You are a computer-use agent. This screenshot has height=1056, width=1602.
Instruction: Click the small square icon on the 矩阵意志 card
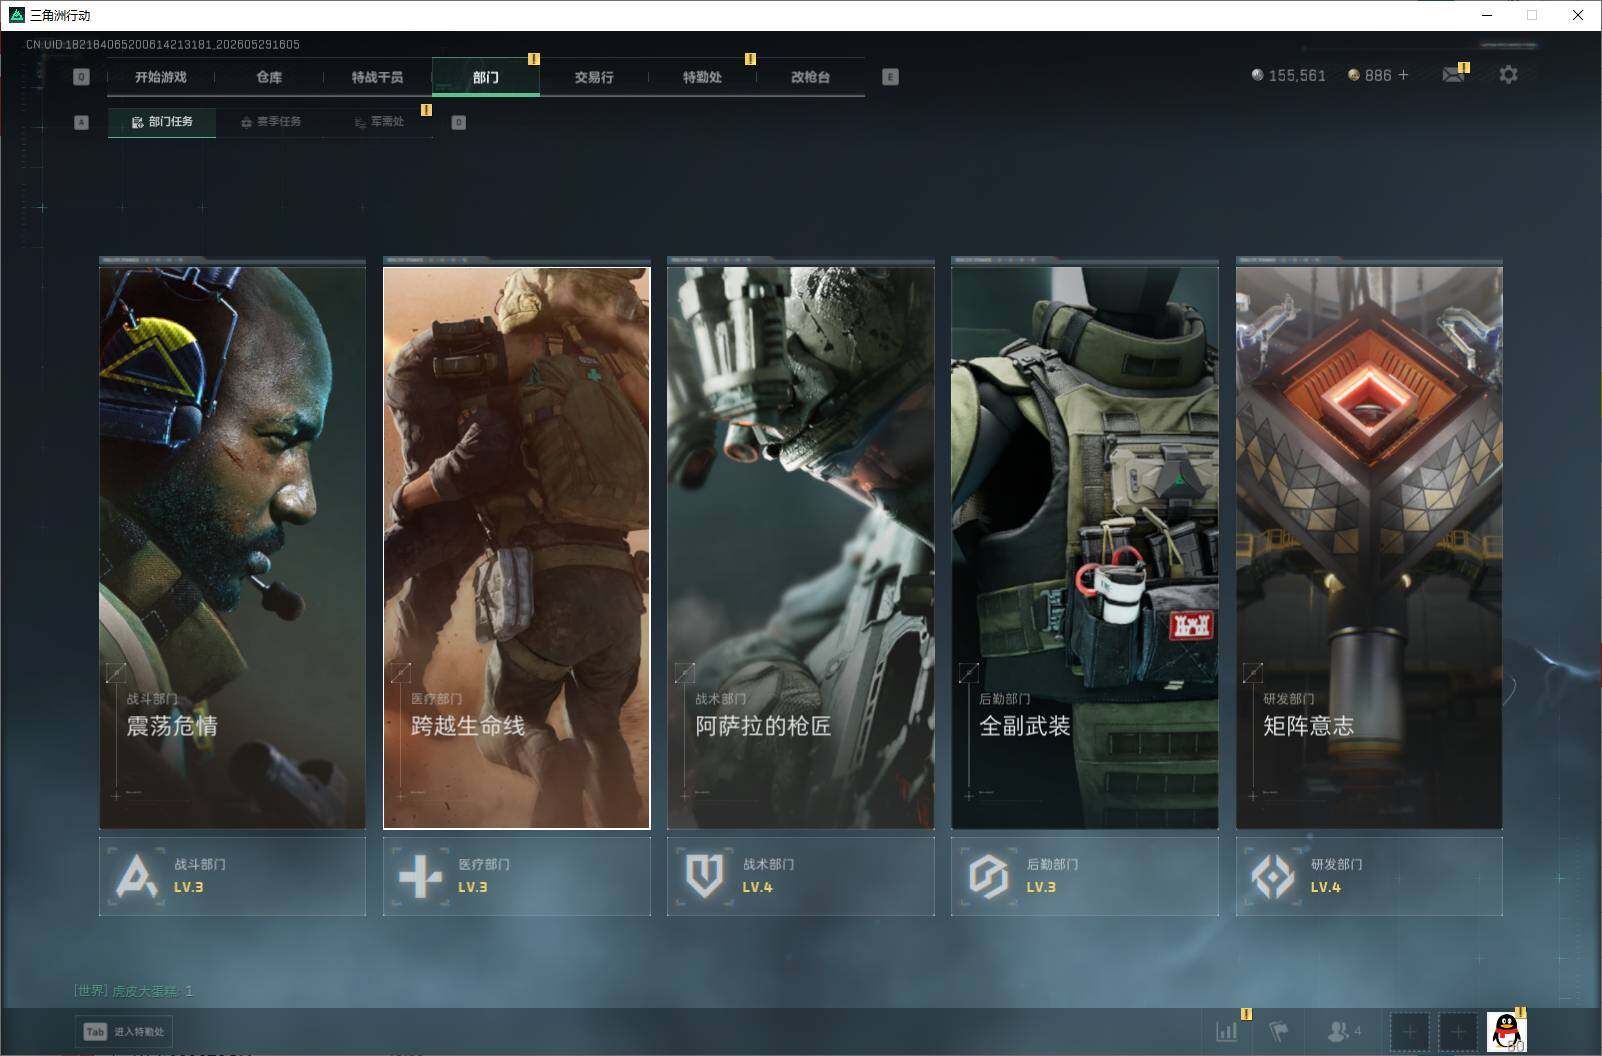click(x=1252, y=673)
